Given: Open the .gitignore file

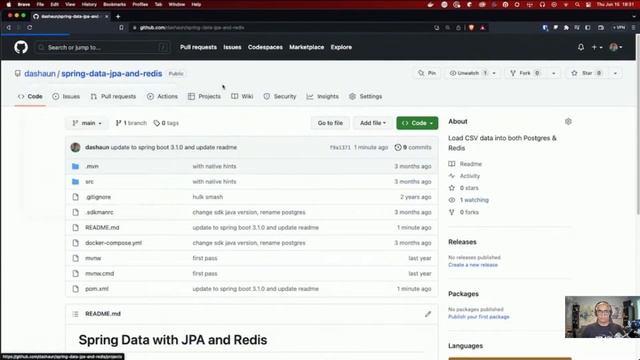Looking at the screenshot, I should 98,197.
